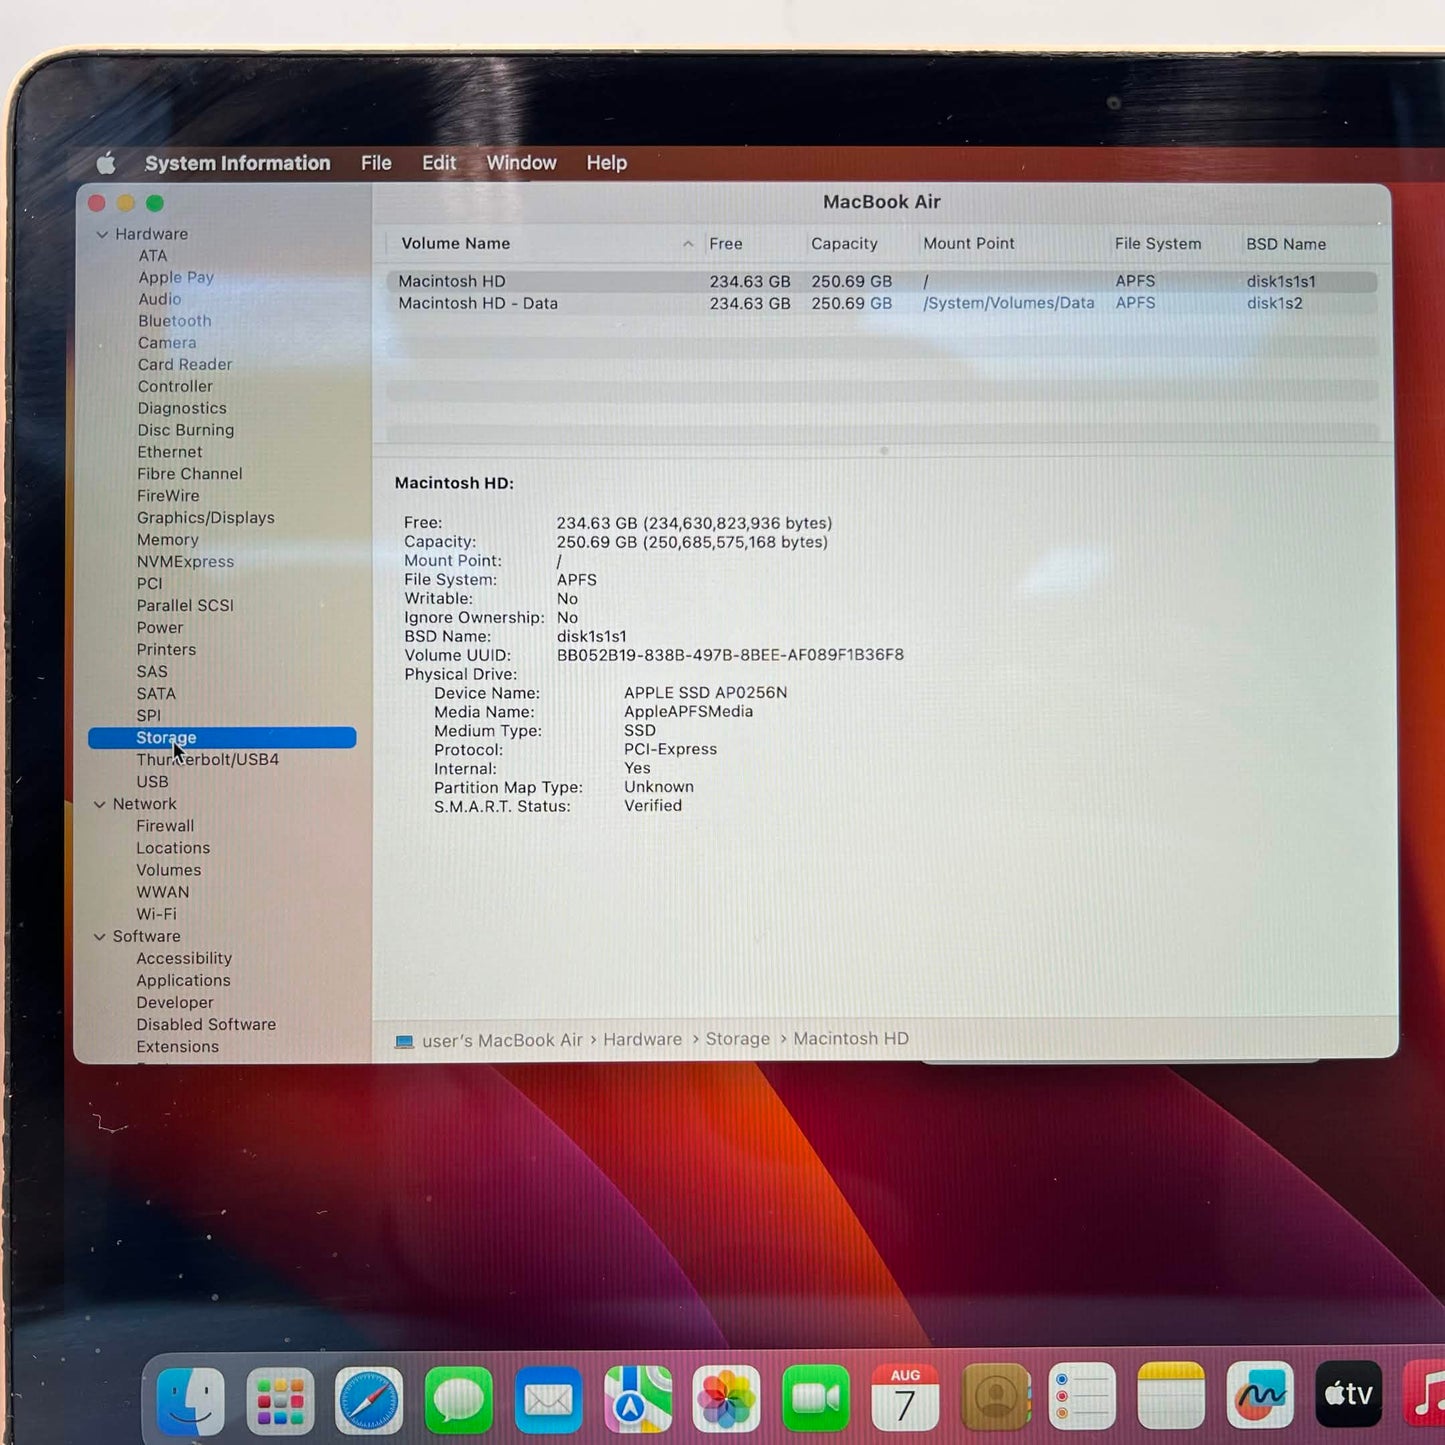1445x1445 pixels.
Task: Select Card Reader in the sidebar
Action: 185,365
